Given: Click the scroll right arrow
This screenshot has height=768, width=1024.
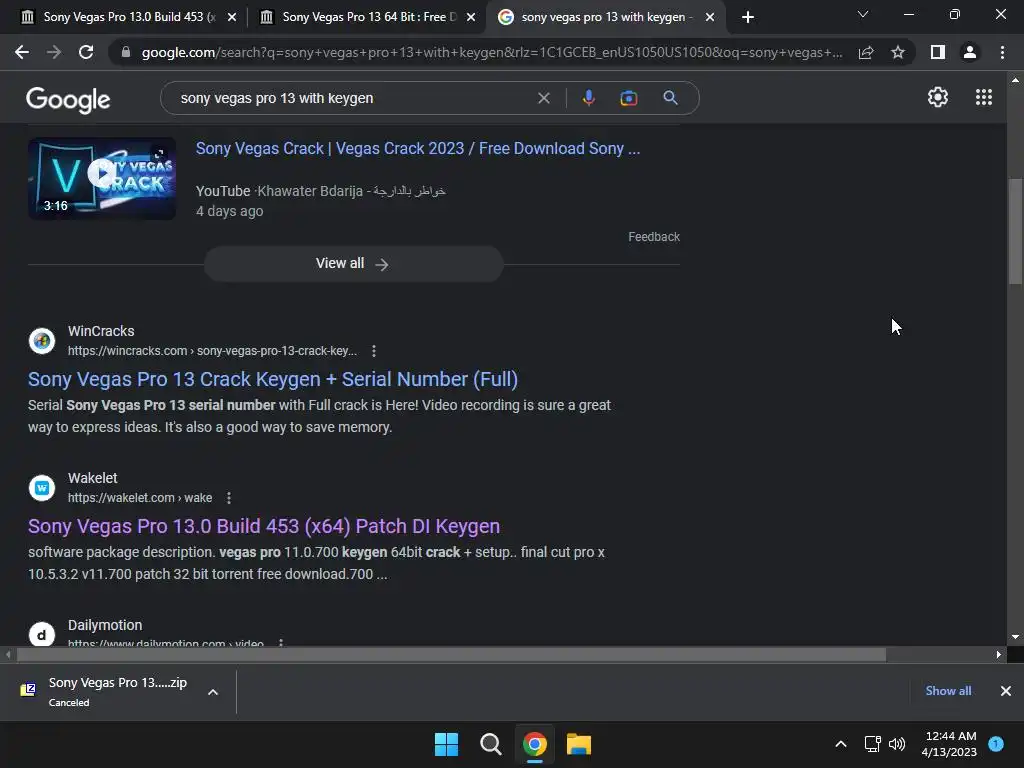Looking at the screenshot, I should [x=999, y=654].
